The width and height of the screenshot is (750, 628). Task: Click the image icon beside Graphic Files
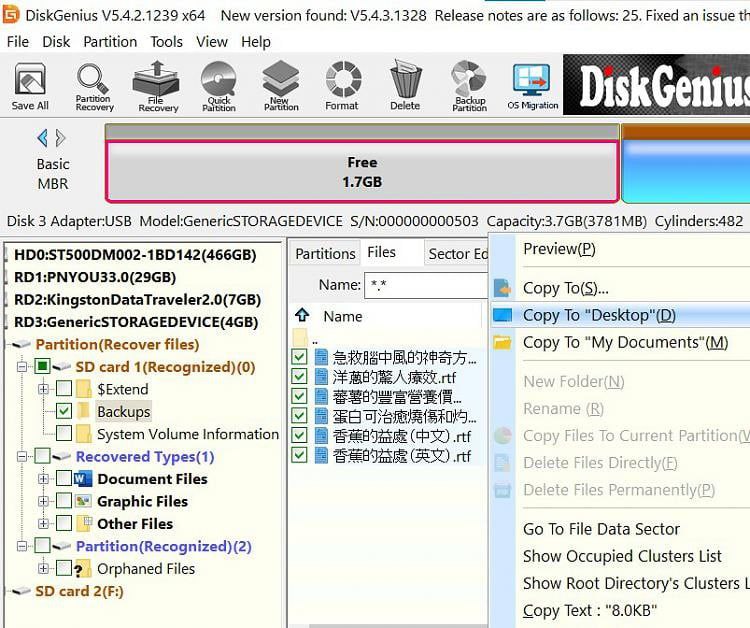(x=83, y=501)
